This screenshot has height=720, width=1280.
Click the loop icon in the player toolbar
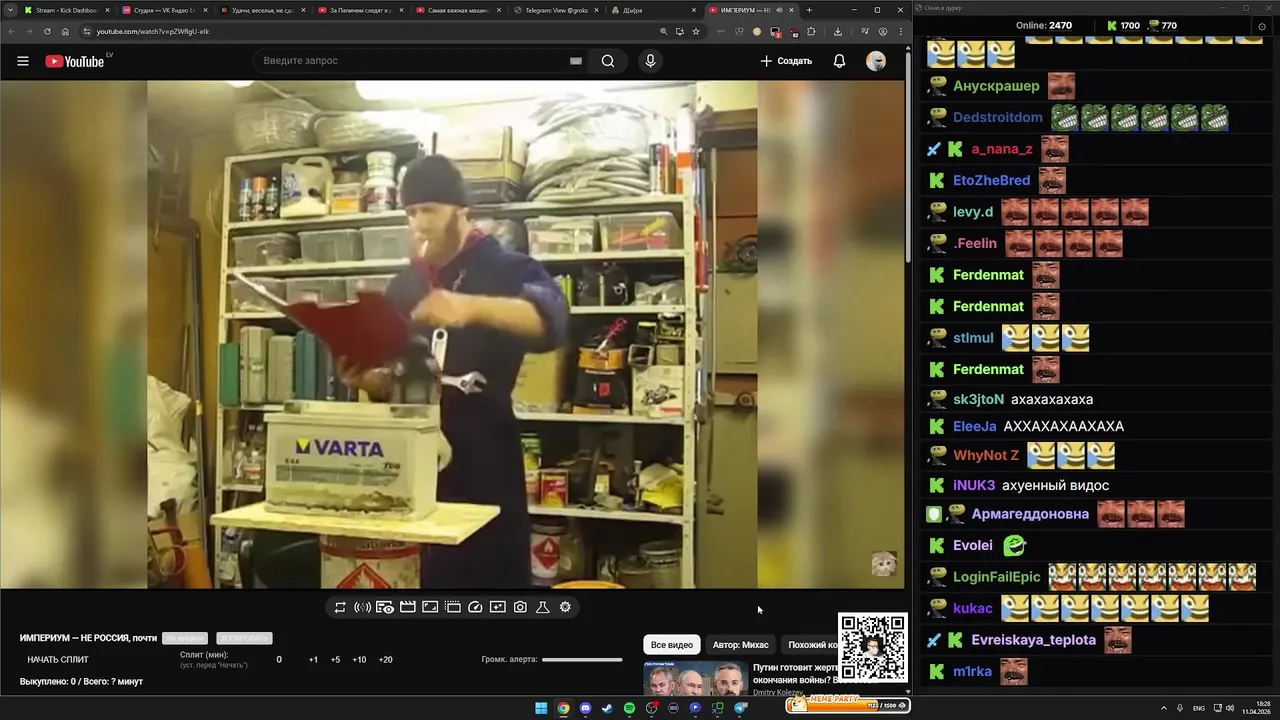pos(340,607)
